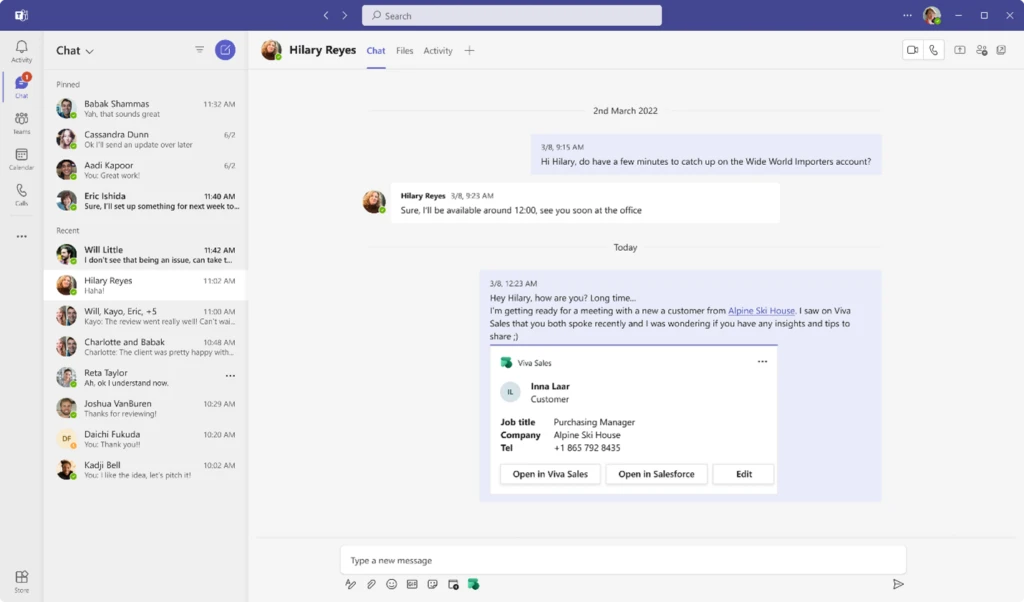Open the chat filter icon

click(x=200, y=49)
